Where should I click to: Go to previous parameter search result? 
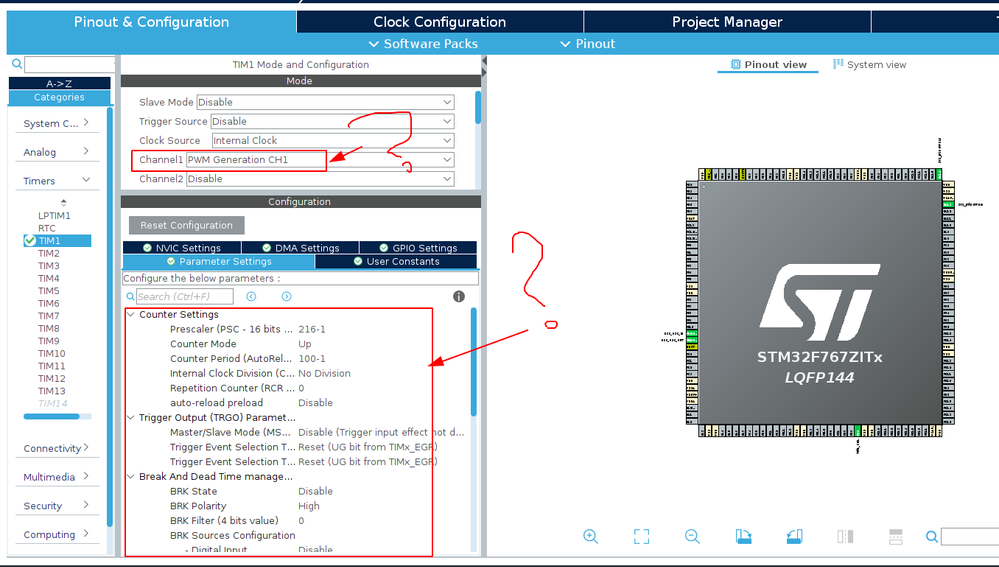(251, 296)
